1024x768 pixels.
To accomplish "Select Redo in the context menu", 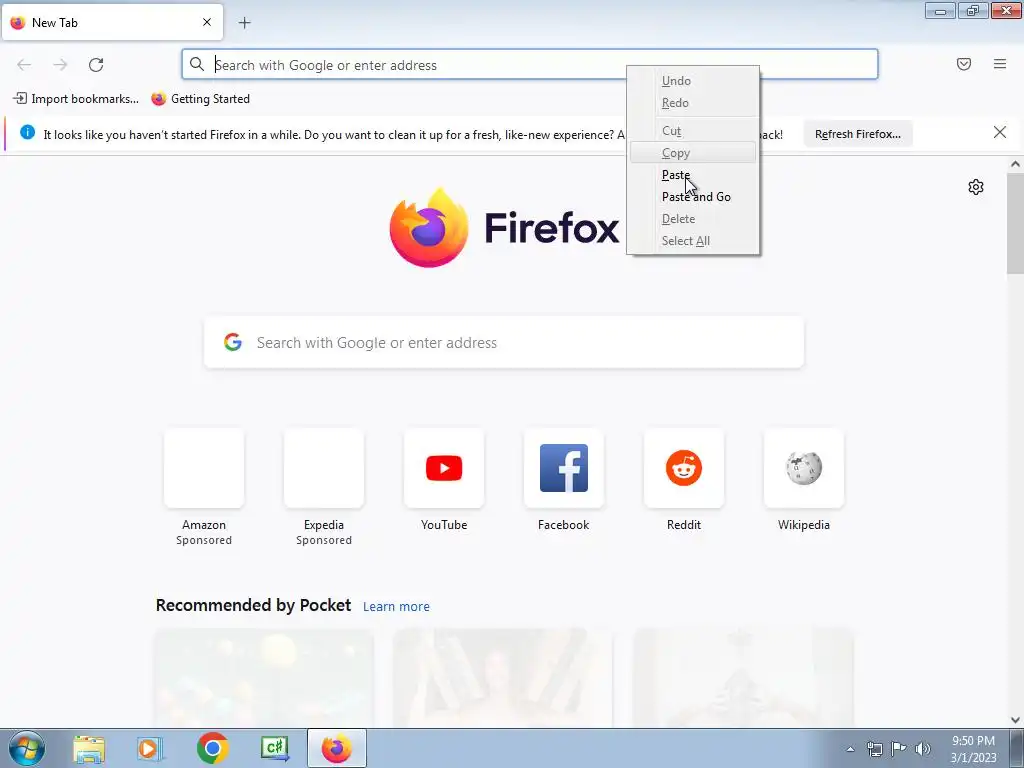I will (693, 103).
